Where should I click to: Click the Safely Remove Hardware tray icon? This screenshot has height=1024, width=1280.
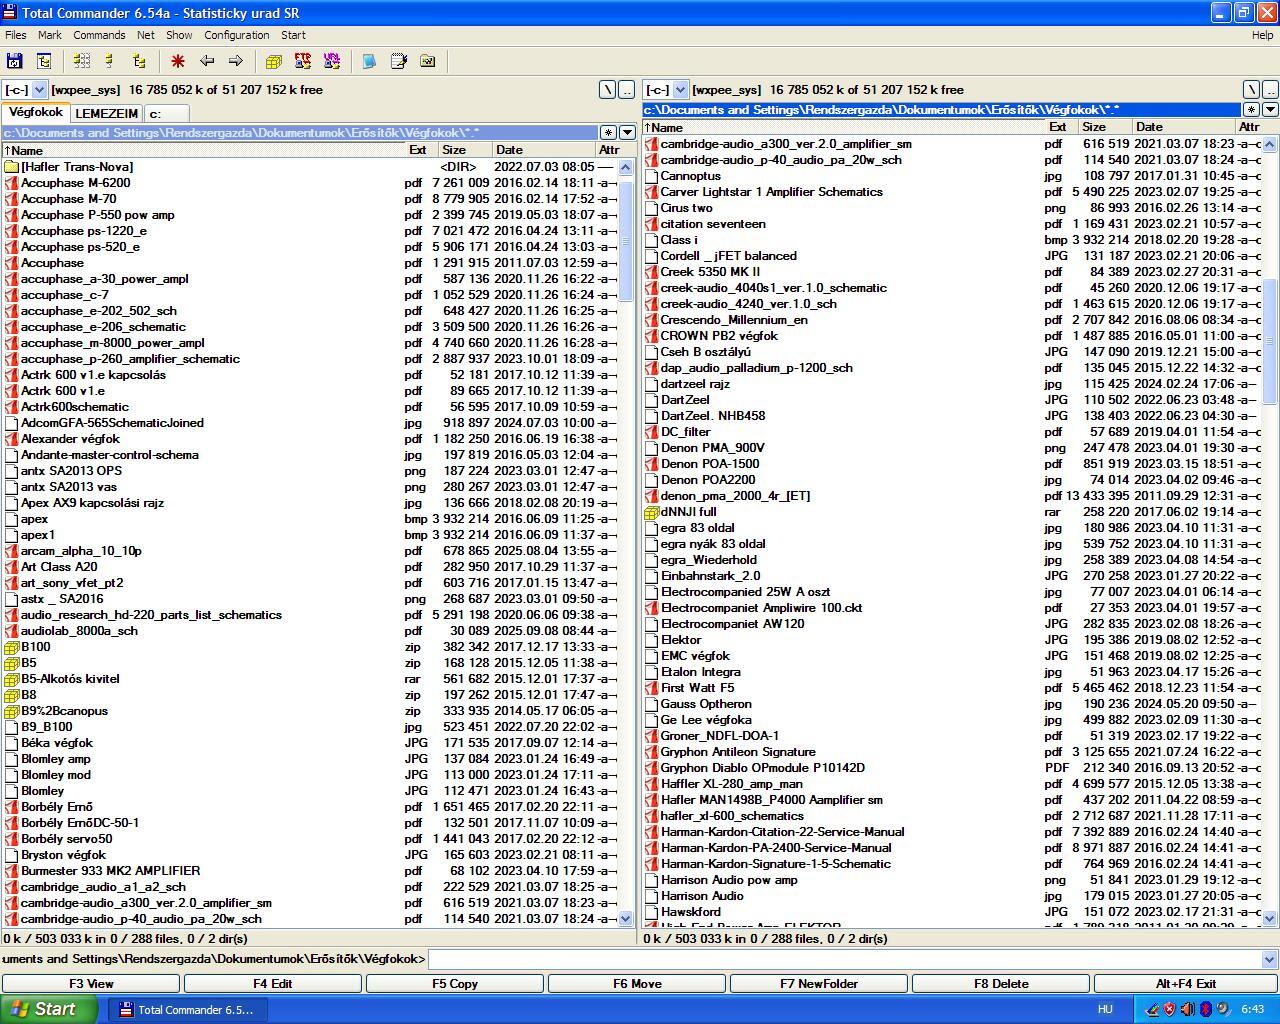coord(1153,1009)
